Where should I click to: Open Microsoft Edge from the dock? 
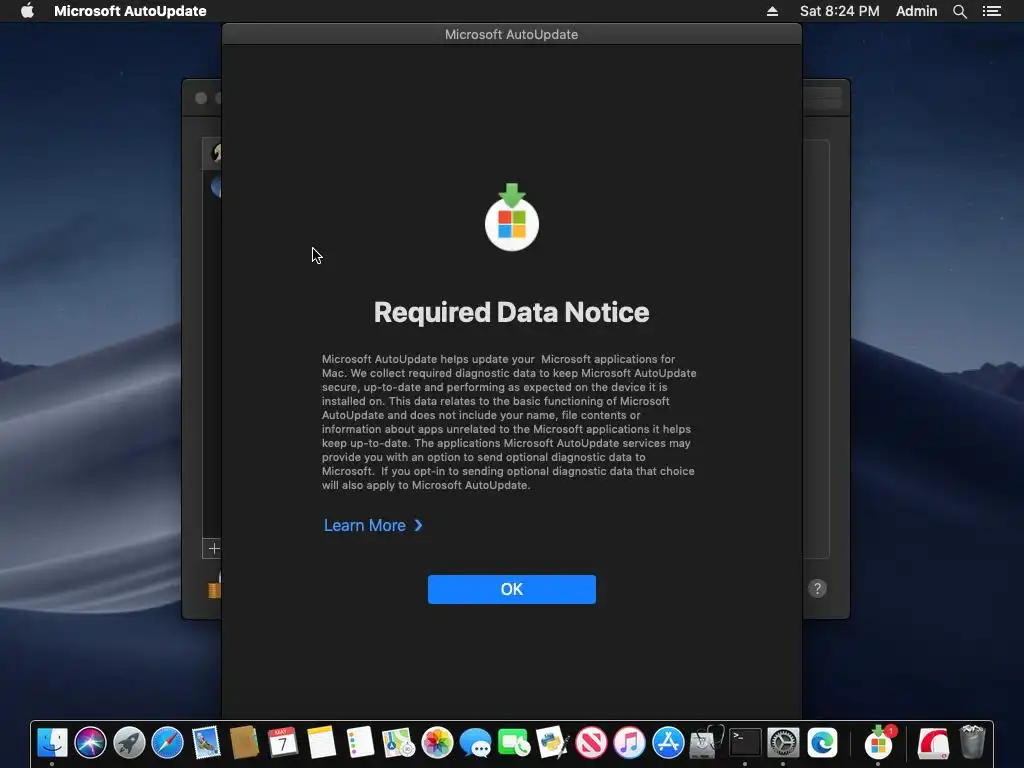tap(822, 743)
